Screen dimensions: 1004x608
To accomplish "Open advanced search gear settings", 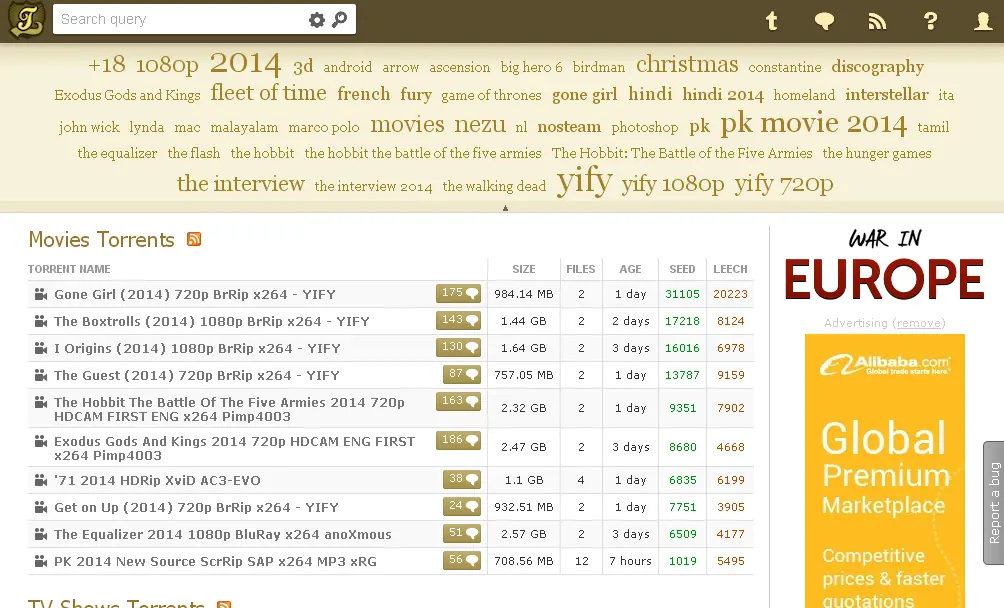I will pos(316,20).
